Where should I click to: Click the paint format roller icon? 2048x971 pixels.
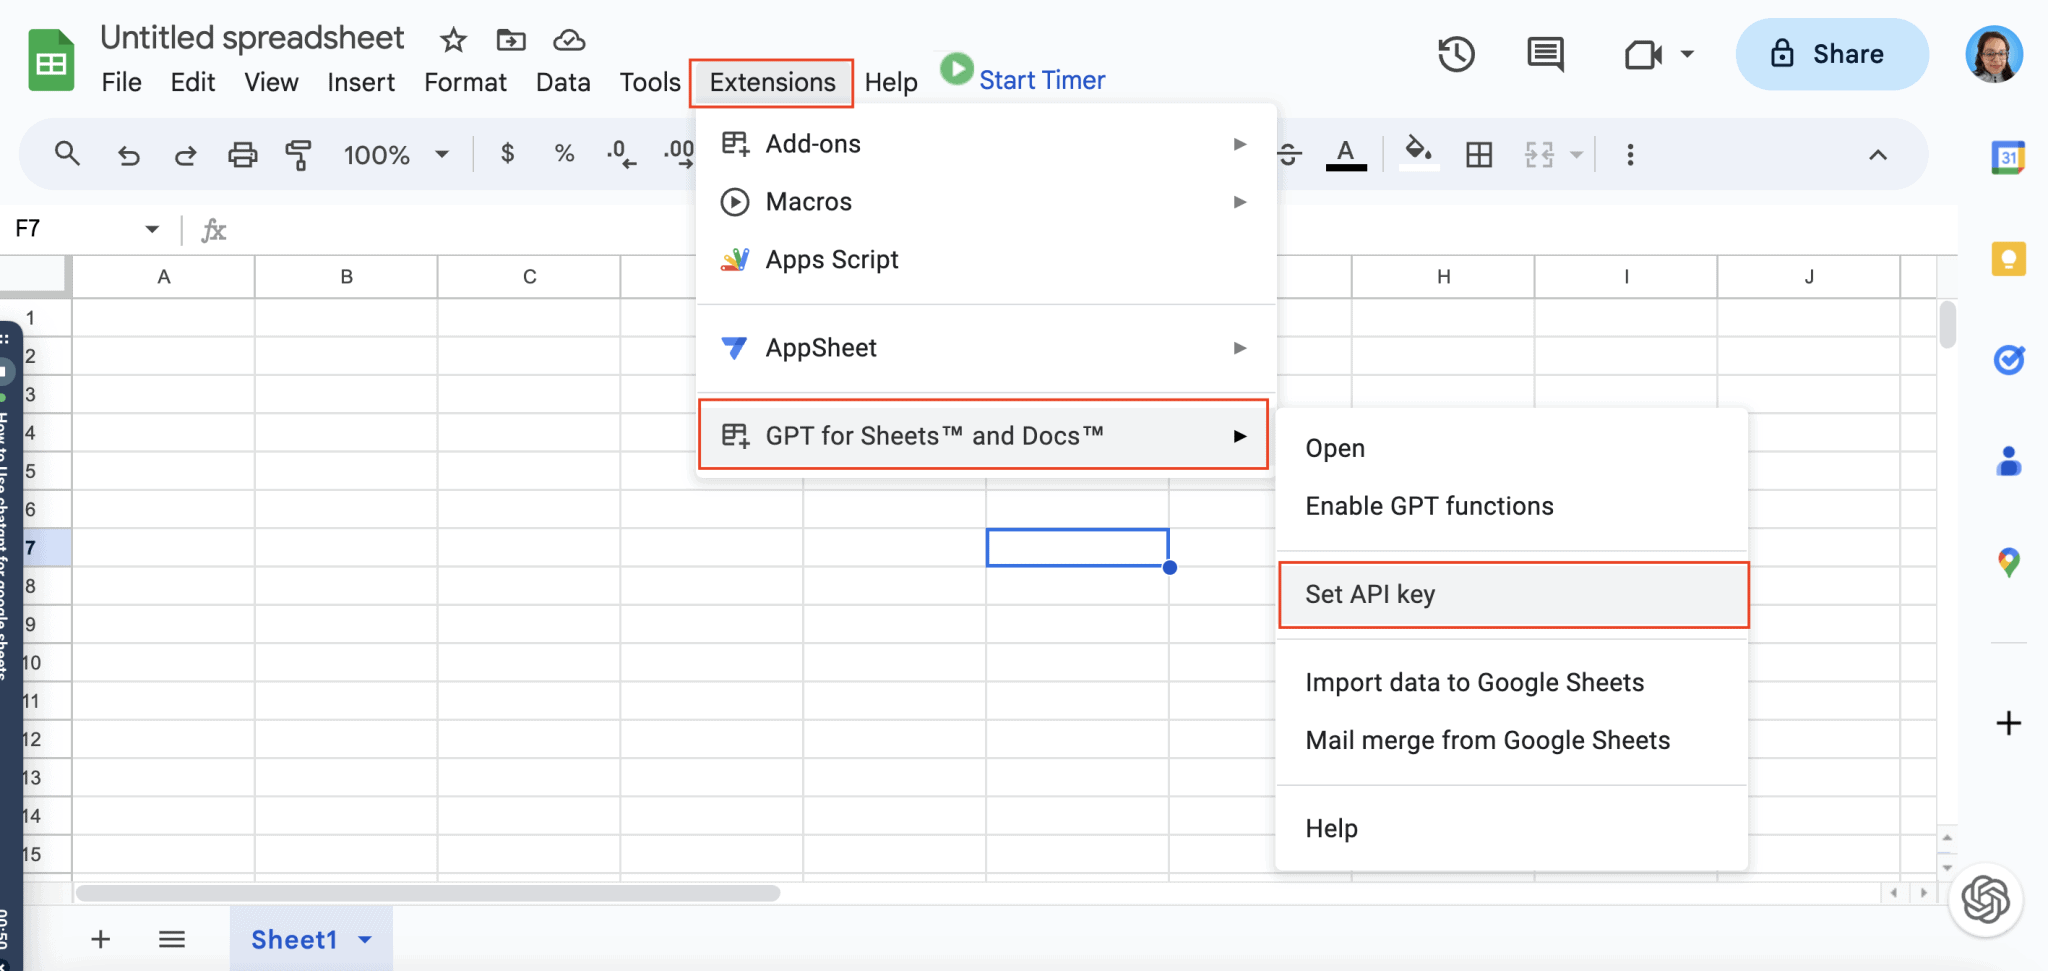tap(298, 154)
